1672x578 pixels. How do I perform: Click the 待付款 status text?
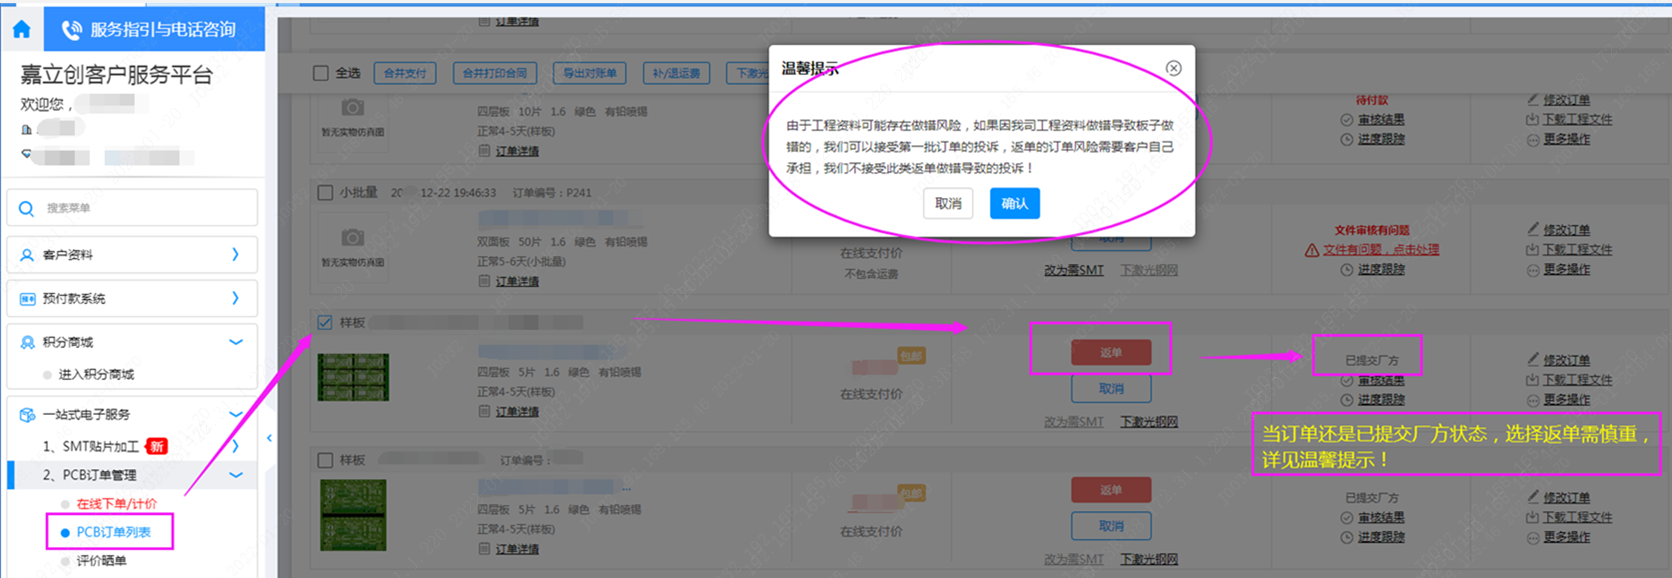pyautogui.click(x=1372, y=100)
